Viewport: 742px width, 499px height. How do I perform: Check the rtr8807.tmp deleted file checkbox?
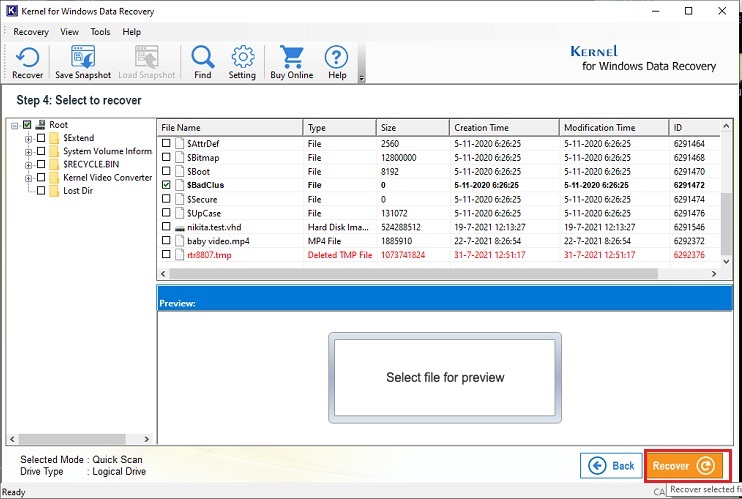[166, 254]
